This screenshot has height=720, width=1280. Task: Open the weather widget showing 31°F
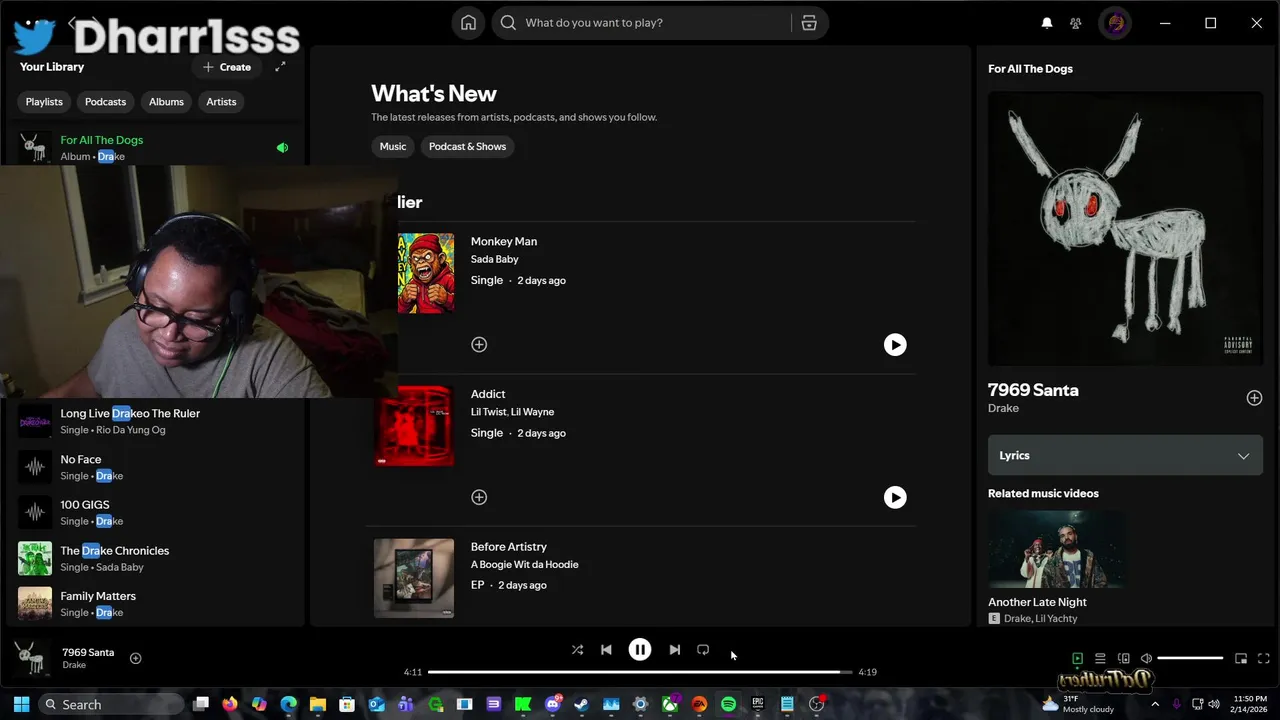(x=1078, y=704)
